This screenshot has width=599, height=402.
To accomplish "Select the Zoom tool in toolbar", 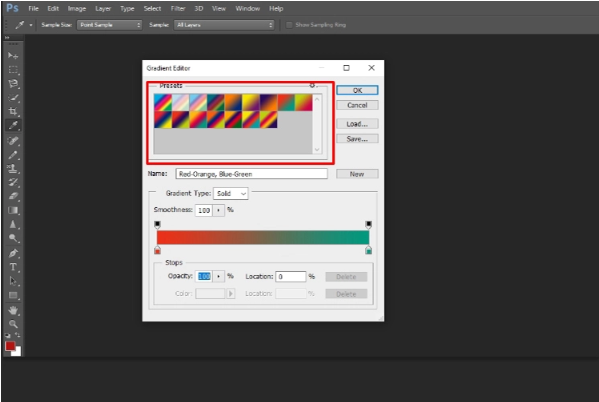I will click(13, 324).
